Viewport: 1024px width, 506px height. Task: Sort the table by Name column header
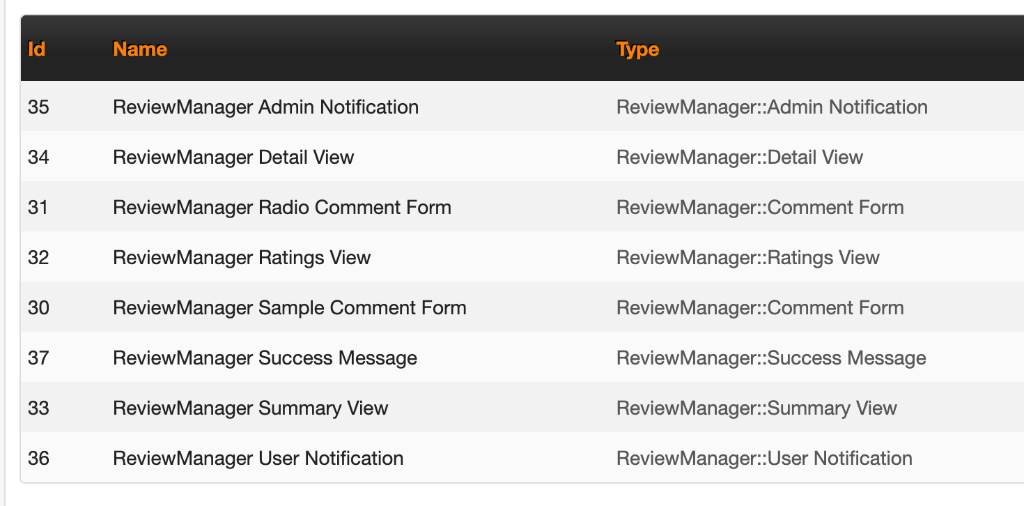tap(140, 49)
